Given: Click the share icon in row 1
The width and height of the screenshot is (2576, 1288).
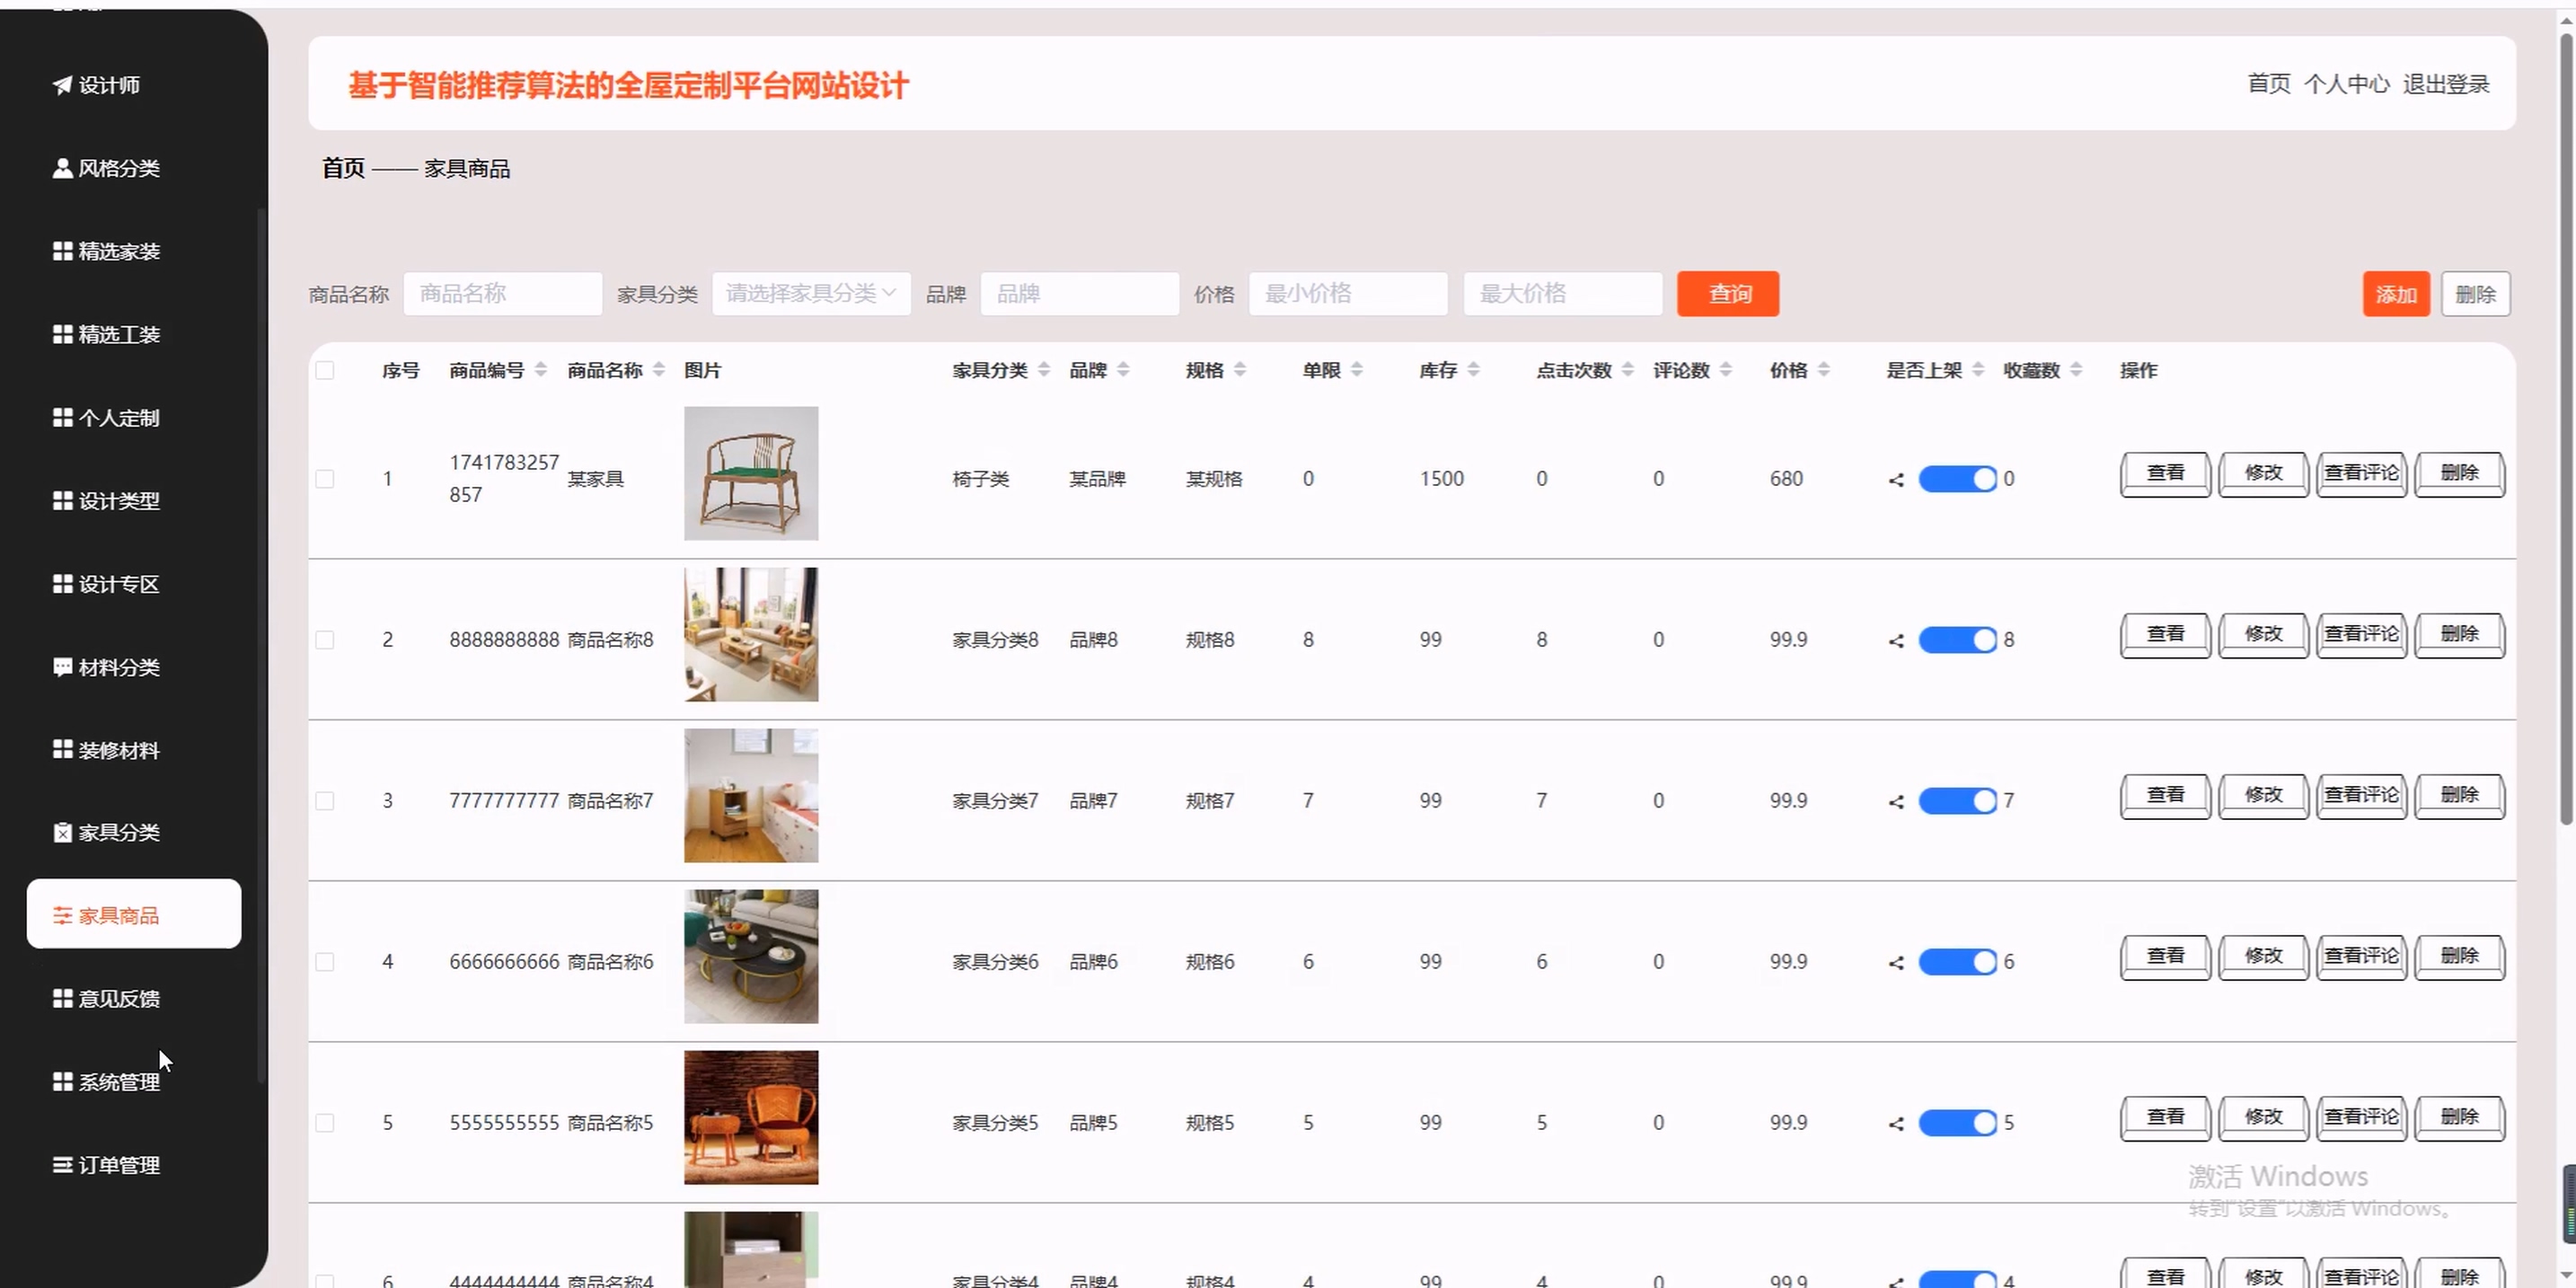Looking at the screenshot, I should point(1896,480).
